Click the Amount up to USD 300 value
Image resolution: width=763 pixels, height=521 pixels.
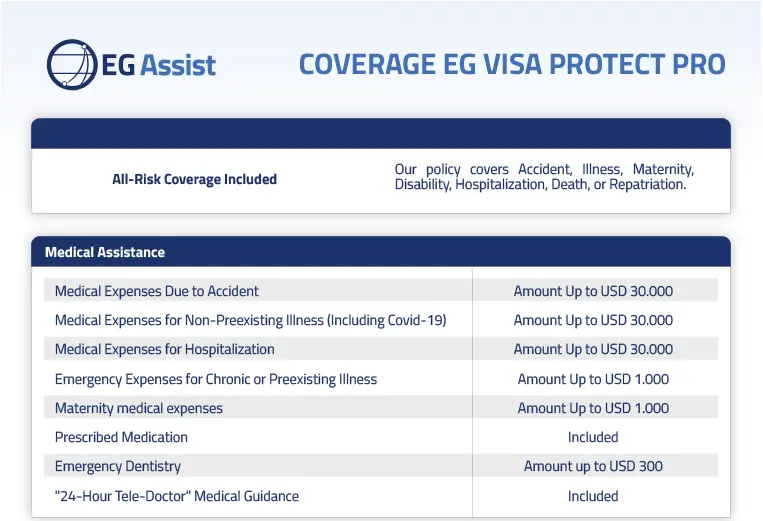[x=593, y=466]
